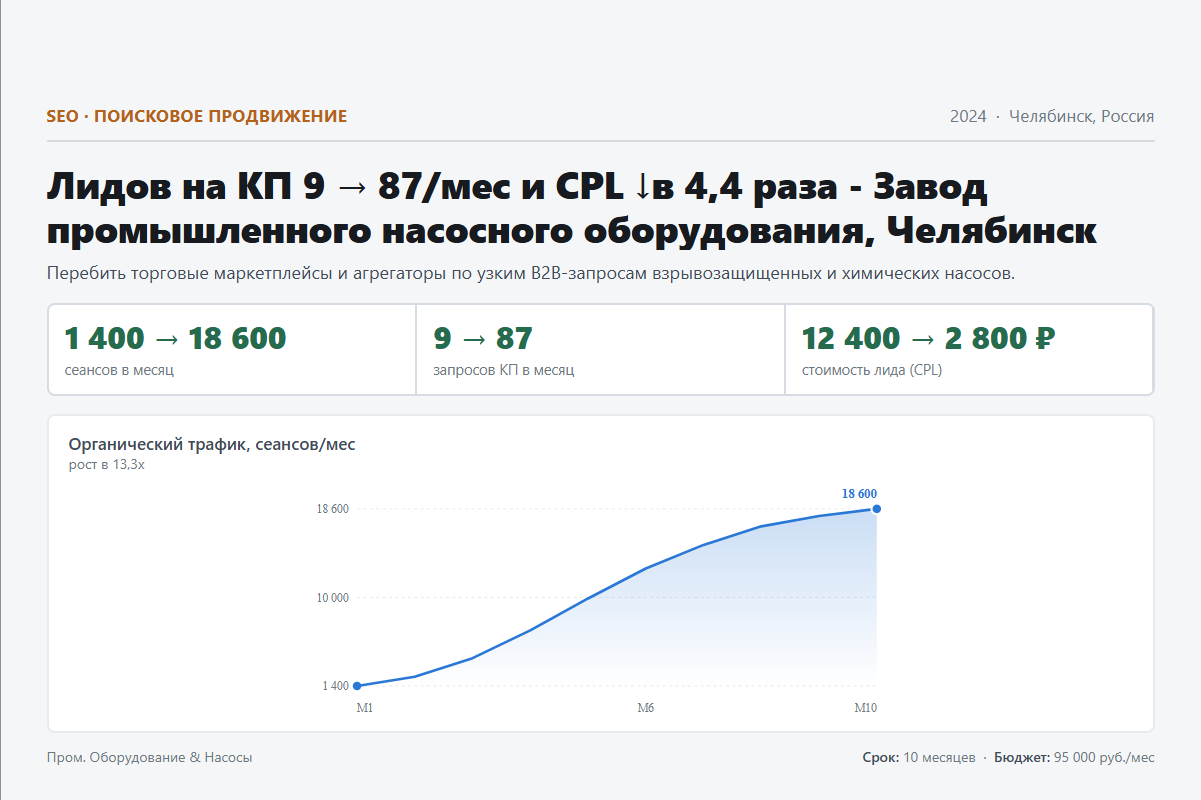Click the 'сеансов в месяц' label

119,370
